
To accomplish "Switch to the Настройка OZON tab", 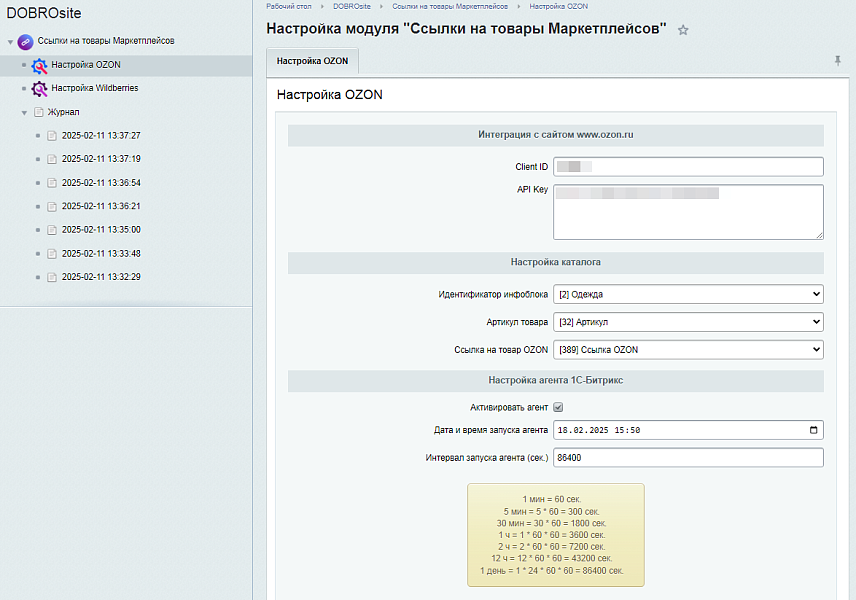I will pyautogui.click(x=313, y=60).
